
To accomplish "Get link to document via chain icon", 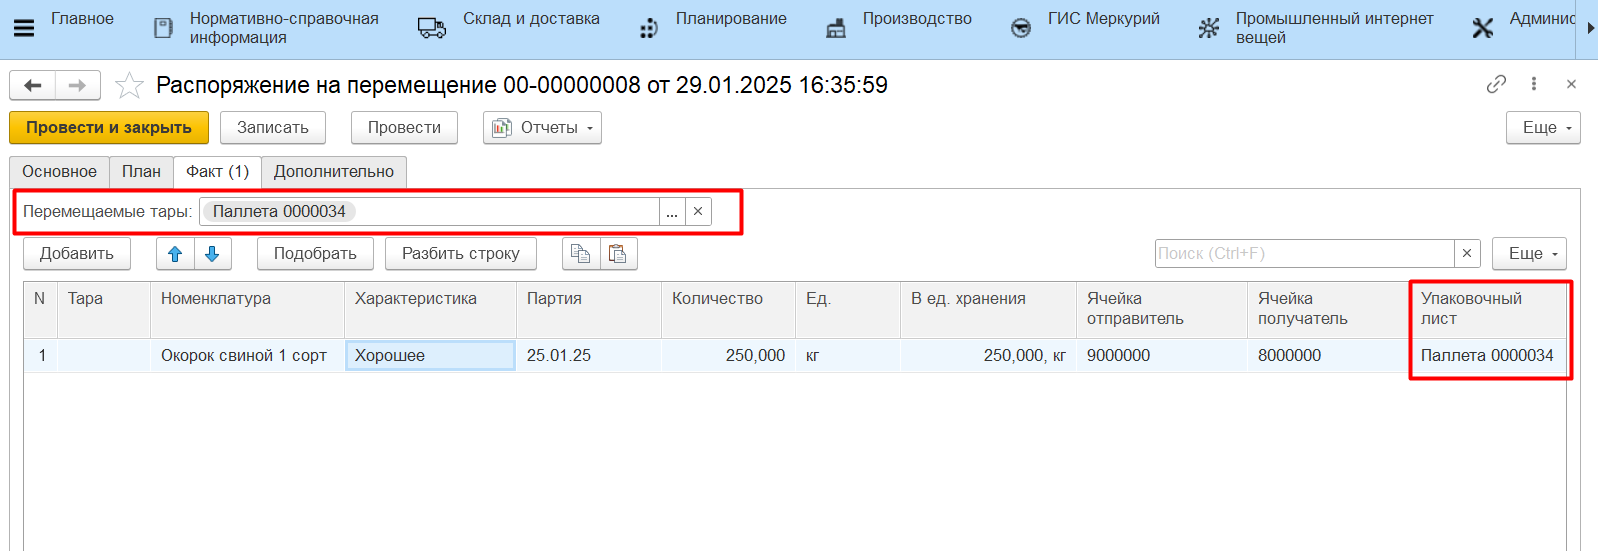I will click(x=1496, y=84).
